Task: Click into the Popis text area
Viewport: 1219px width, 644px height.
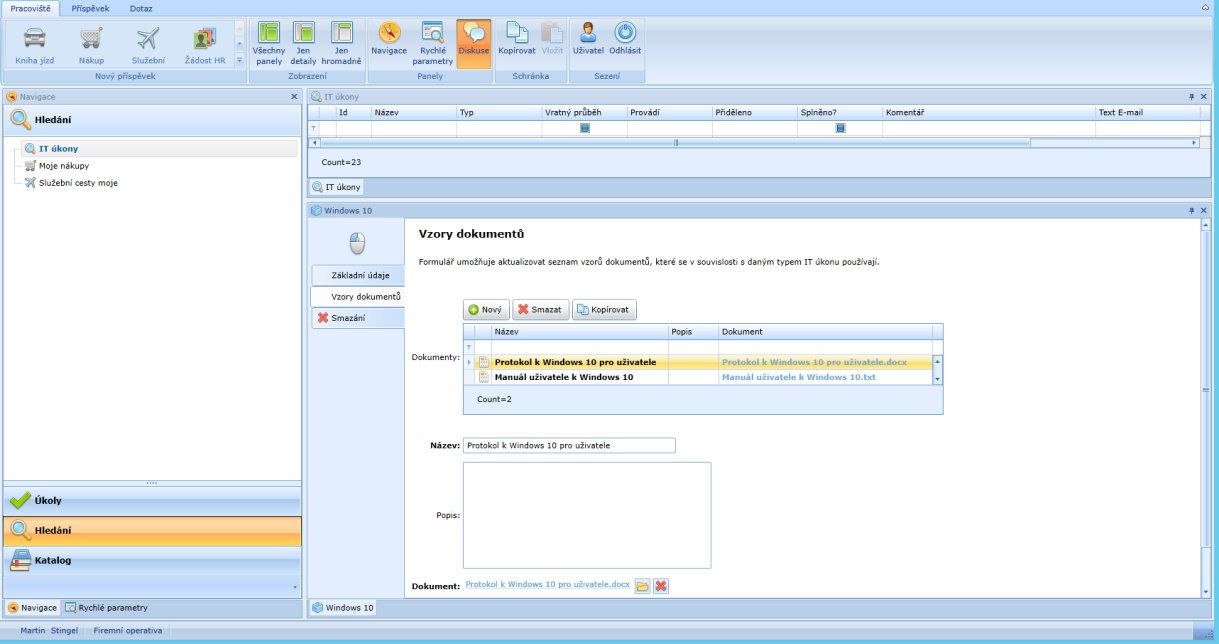Action: [x=586, y=515]
